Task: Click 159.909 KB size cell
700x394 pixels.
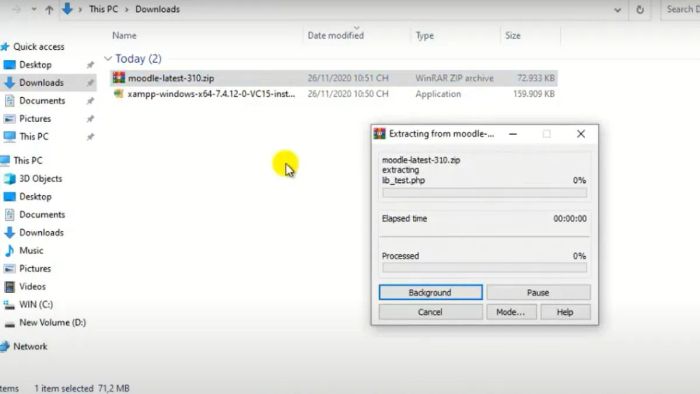Action: coord(534,94)
